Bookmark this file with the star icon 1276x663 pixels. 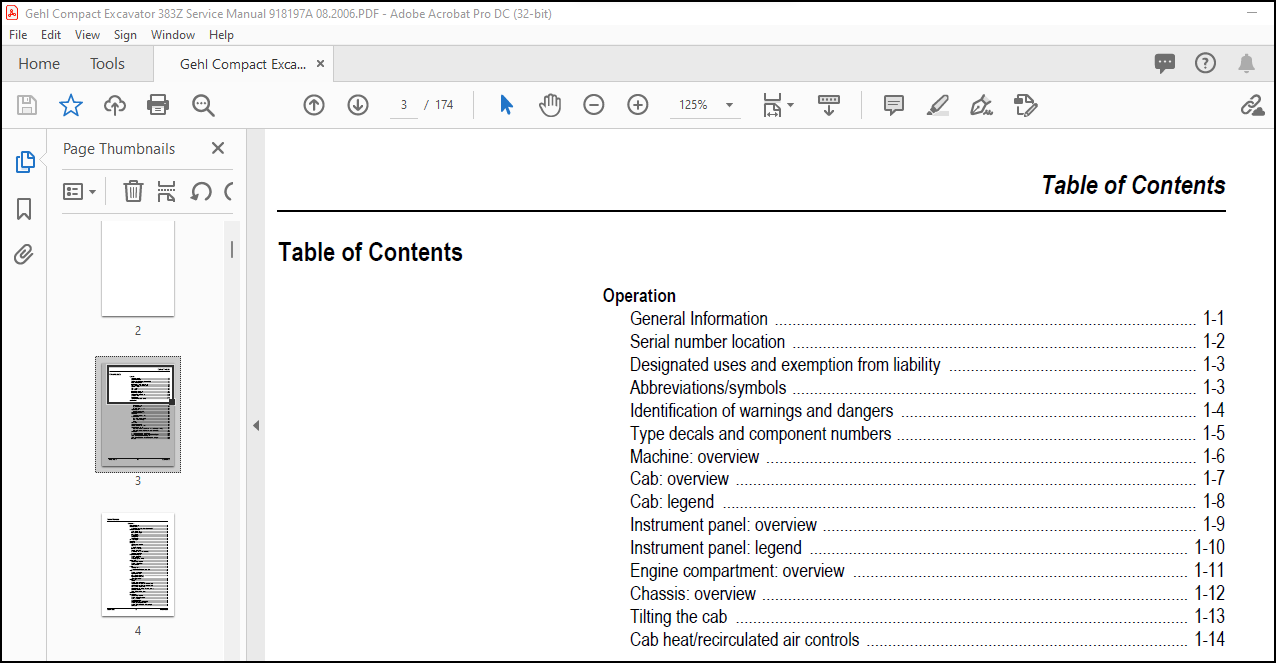(x=71, y=105)
